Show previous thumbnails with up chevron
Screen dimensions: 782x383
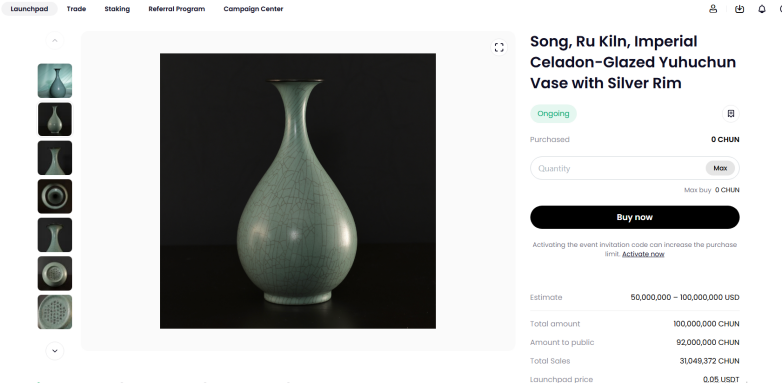click(x=55, y=40)
